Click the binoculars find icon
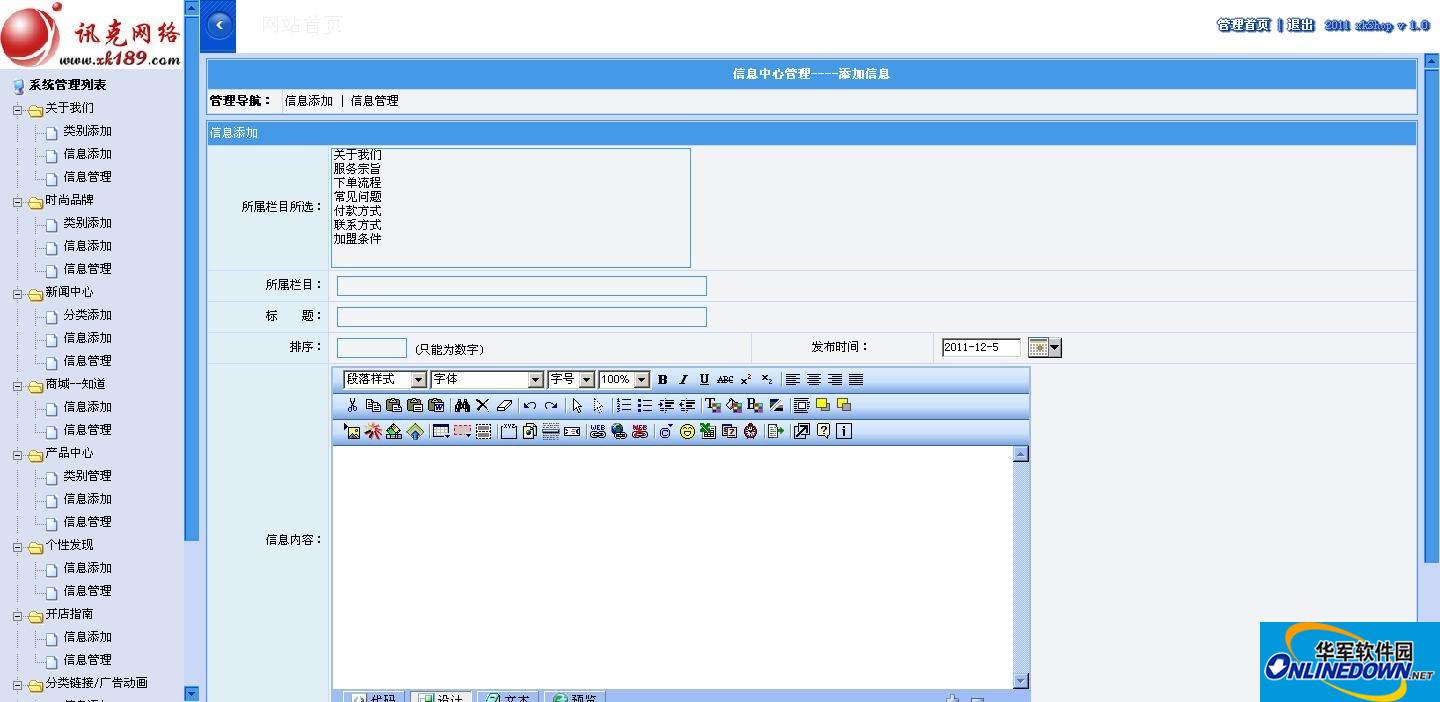The width and height of the screenshot is (1440, 702). pyautogui.click(x=461, y=406)
